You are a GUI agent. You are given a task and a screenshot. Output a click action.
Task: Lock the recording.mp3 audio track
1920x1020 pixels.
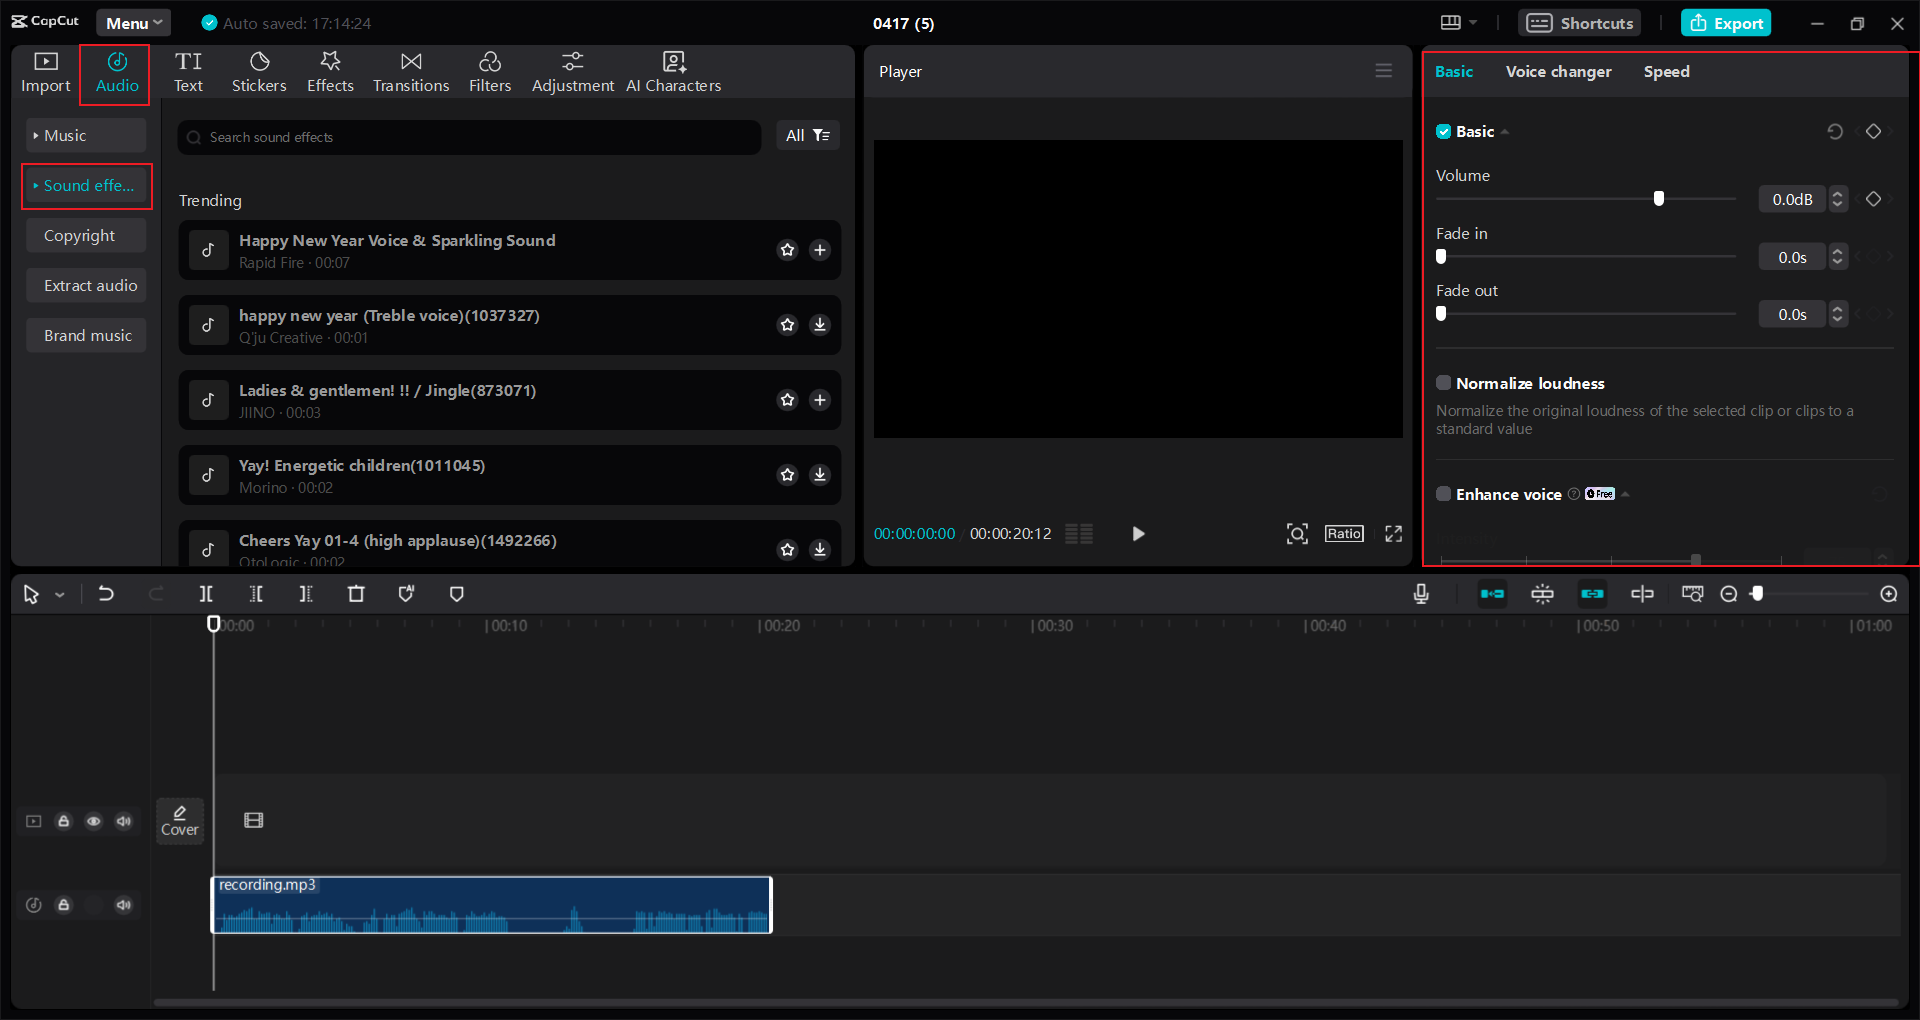pyautogui.click(x=64, y=905)
